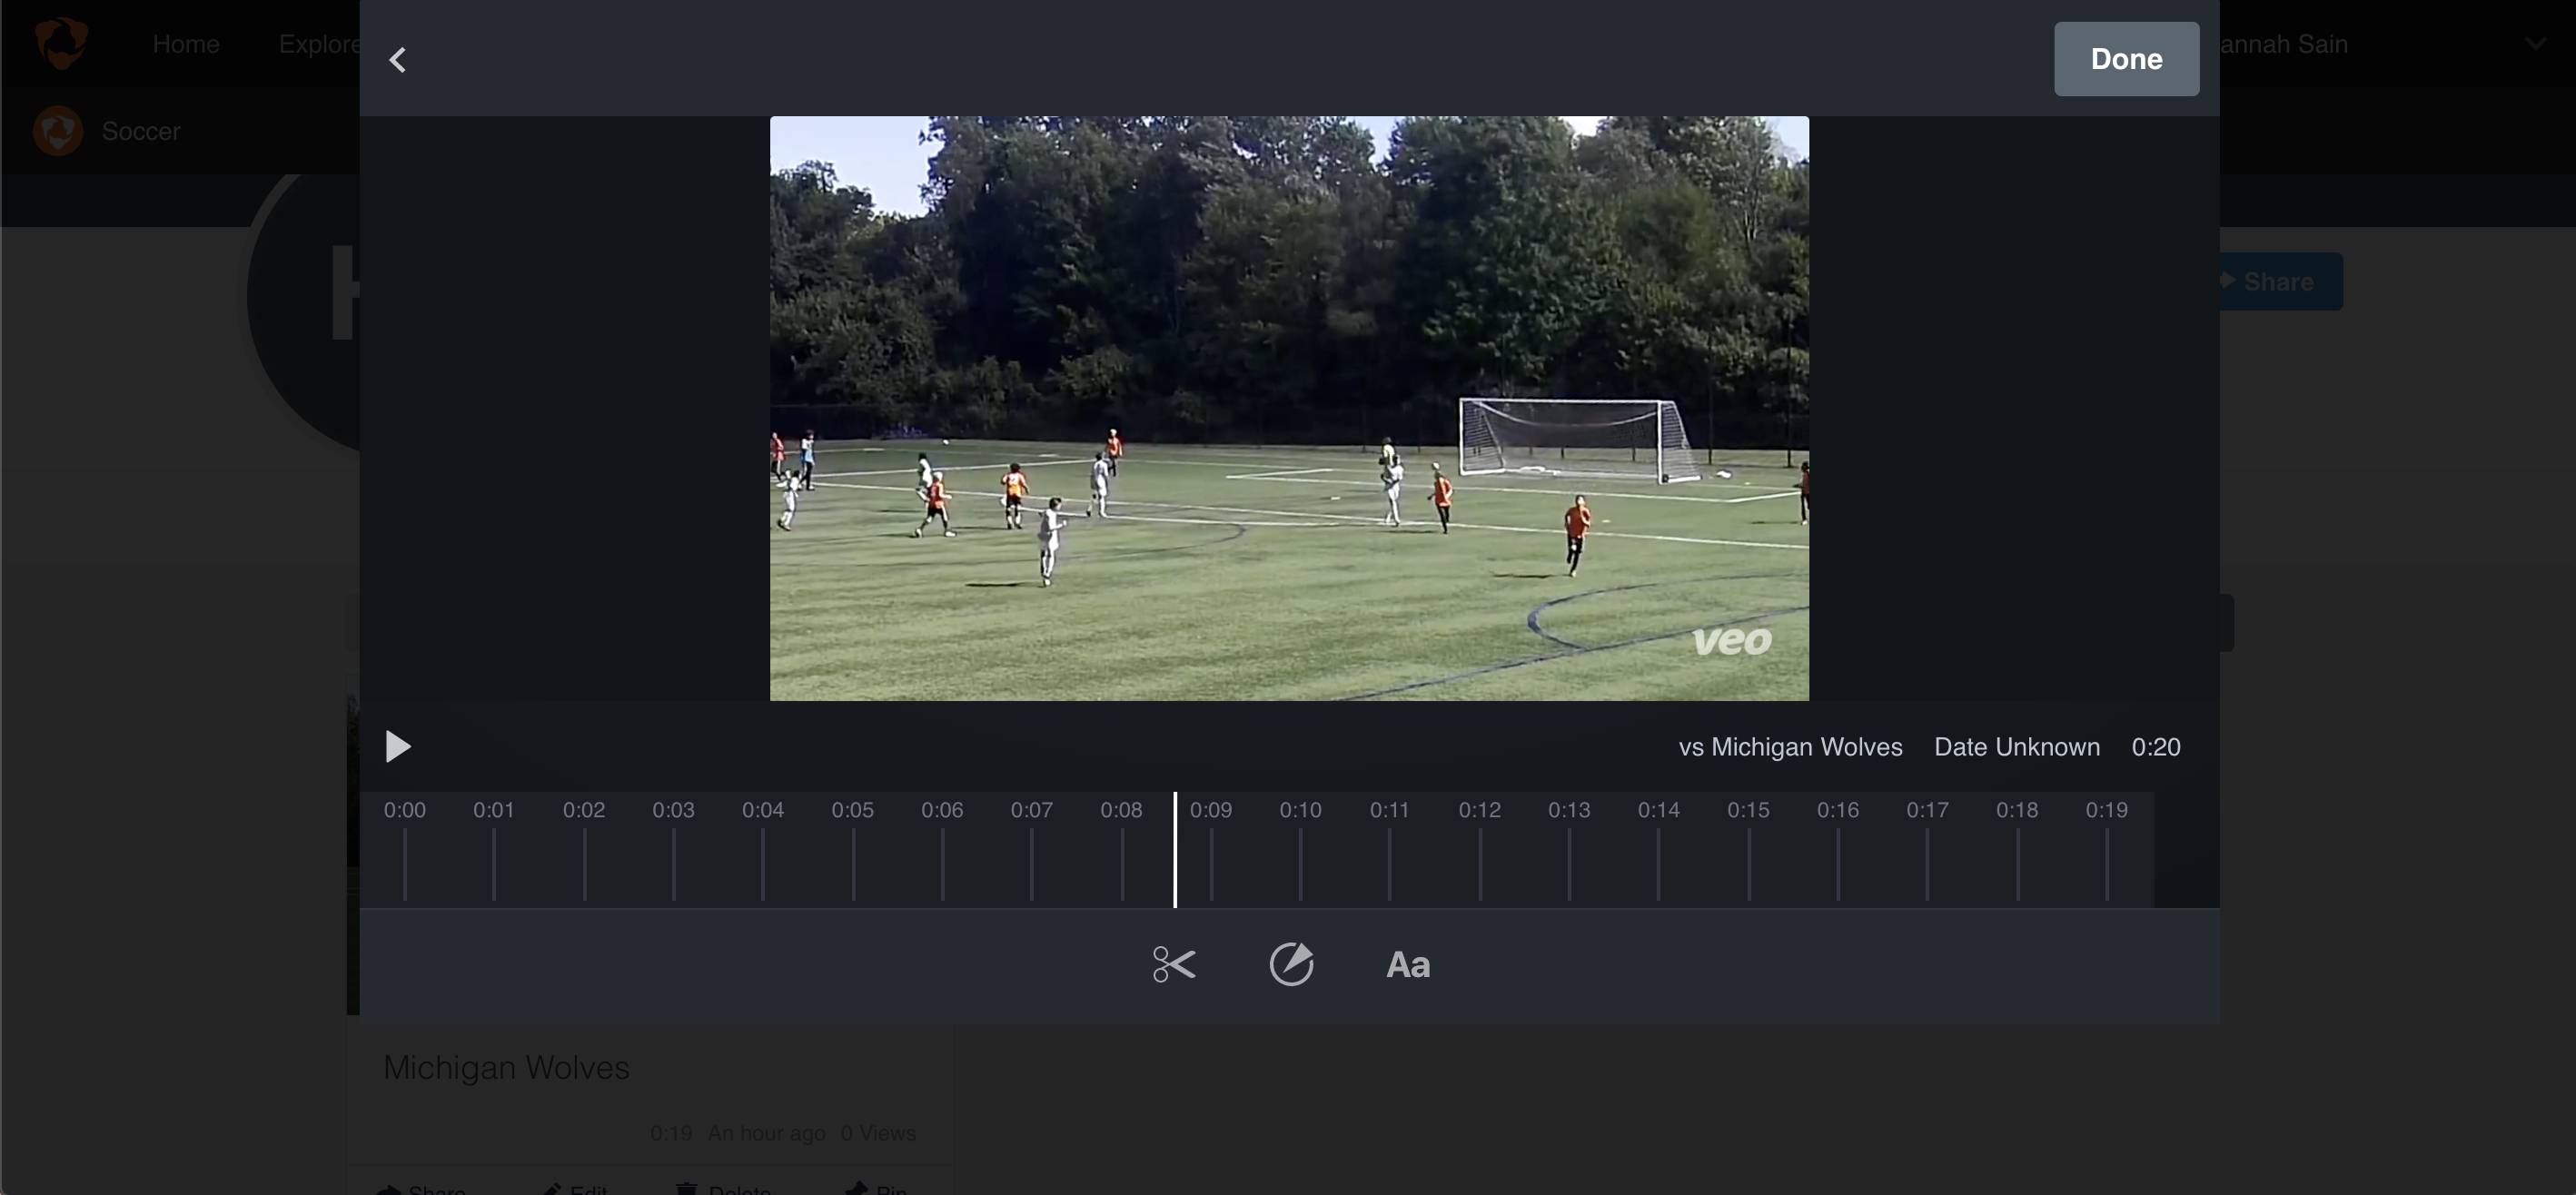The image size is (2576, 1195).
Task: Open the playback speed control
Action: (1291, 963)
